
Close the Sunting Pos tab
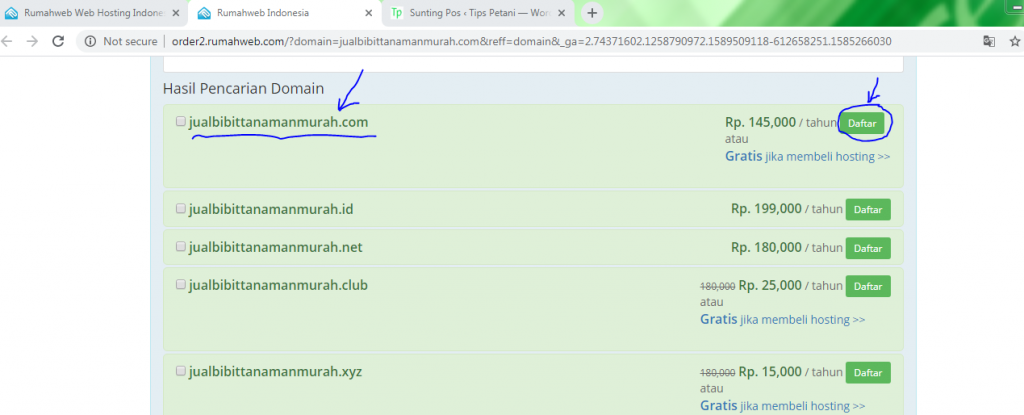click(561, 12)
